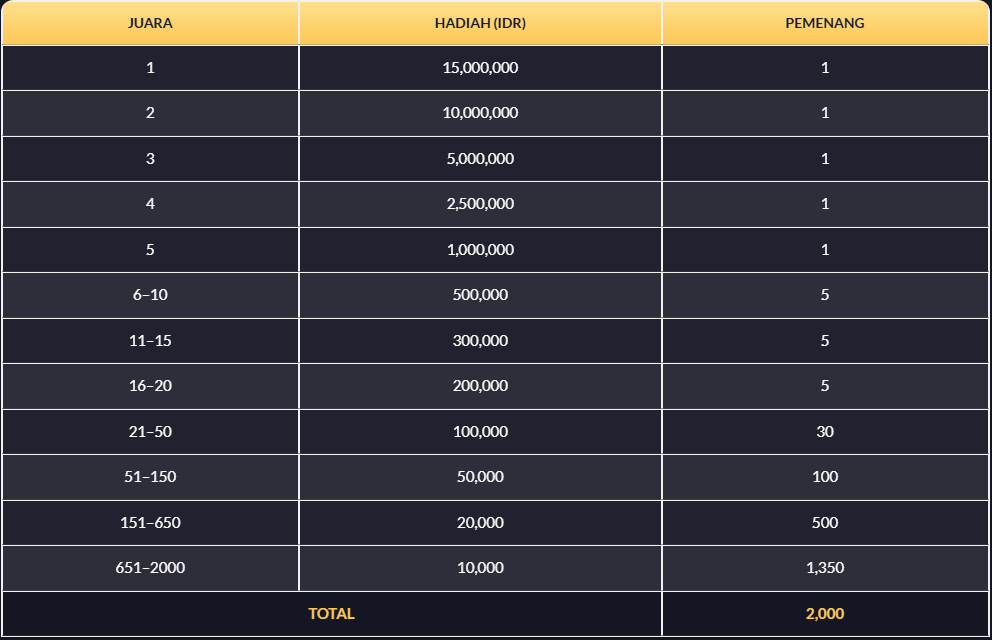Click the rank 651–2000 cell
The height and width of the screenshot is (640, 992).
coord(150,568)
